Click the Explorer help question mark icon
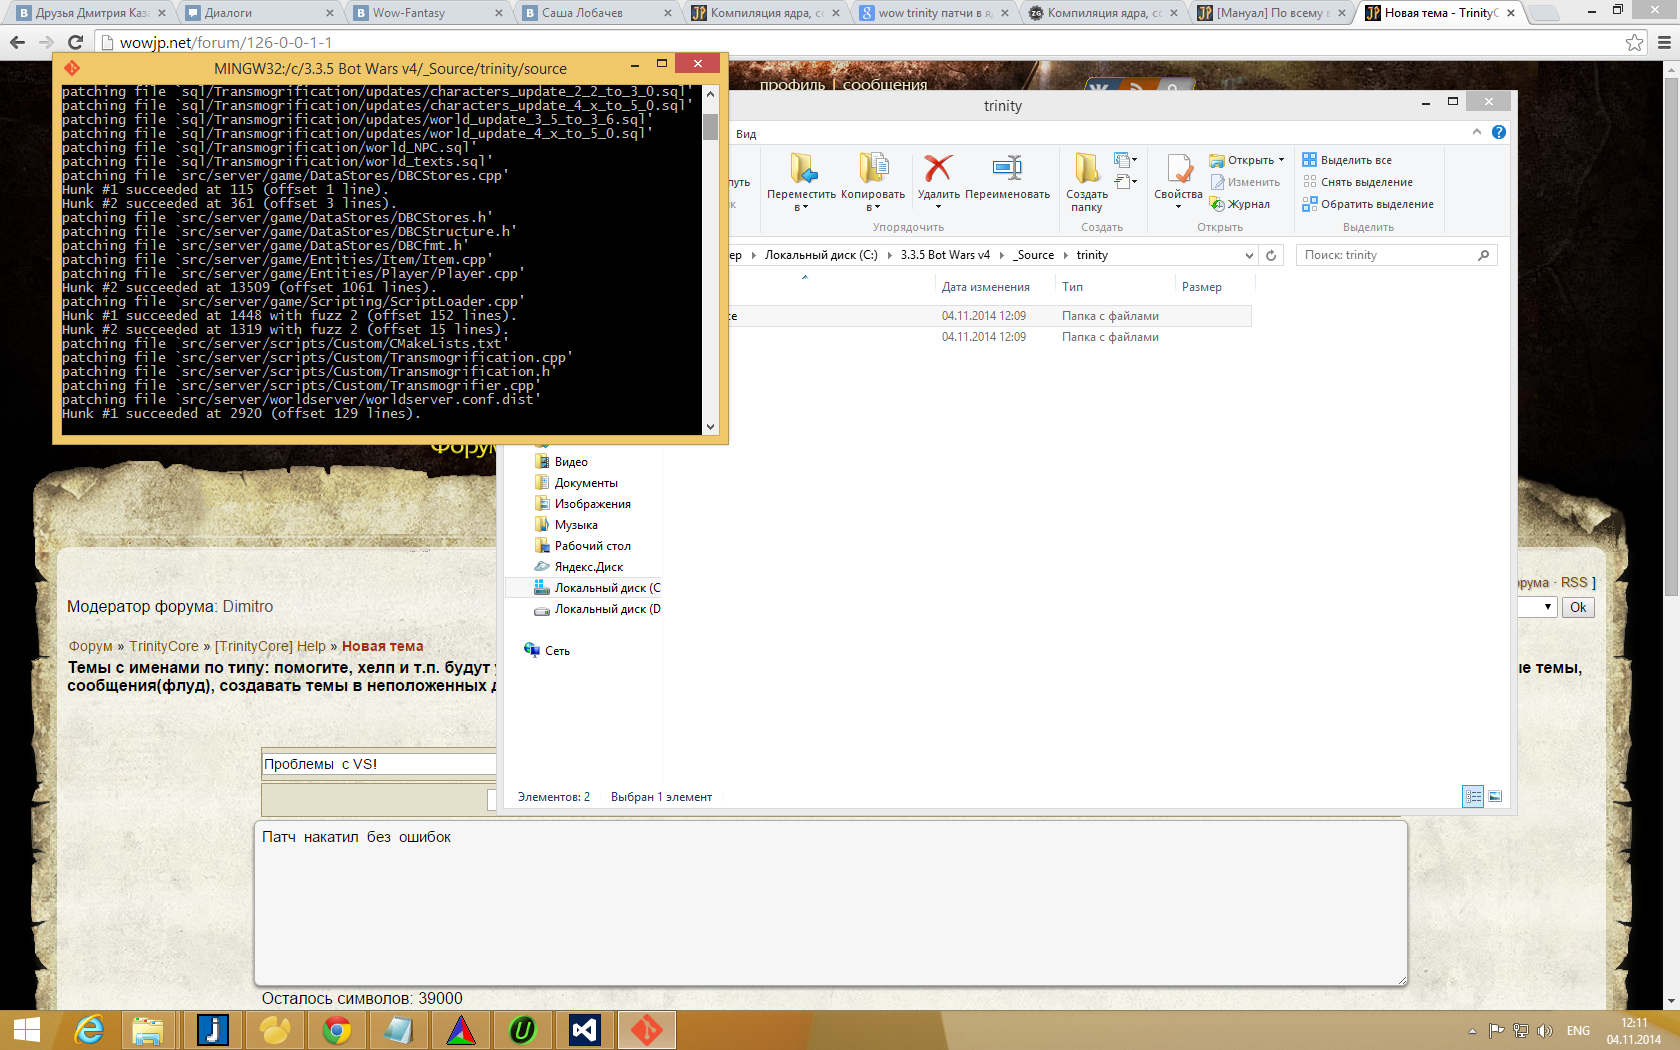1680x1050 pixels. pos(1499,132)
